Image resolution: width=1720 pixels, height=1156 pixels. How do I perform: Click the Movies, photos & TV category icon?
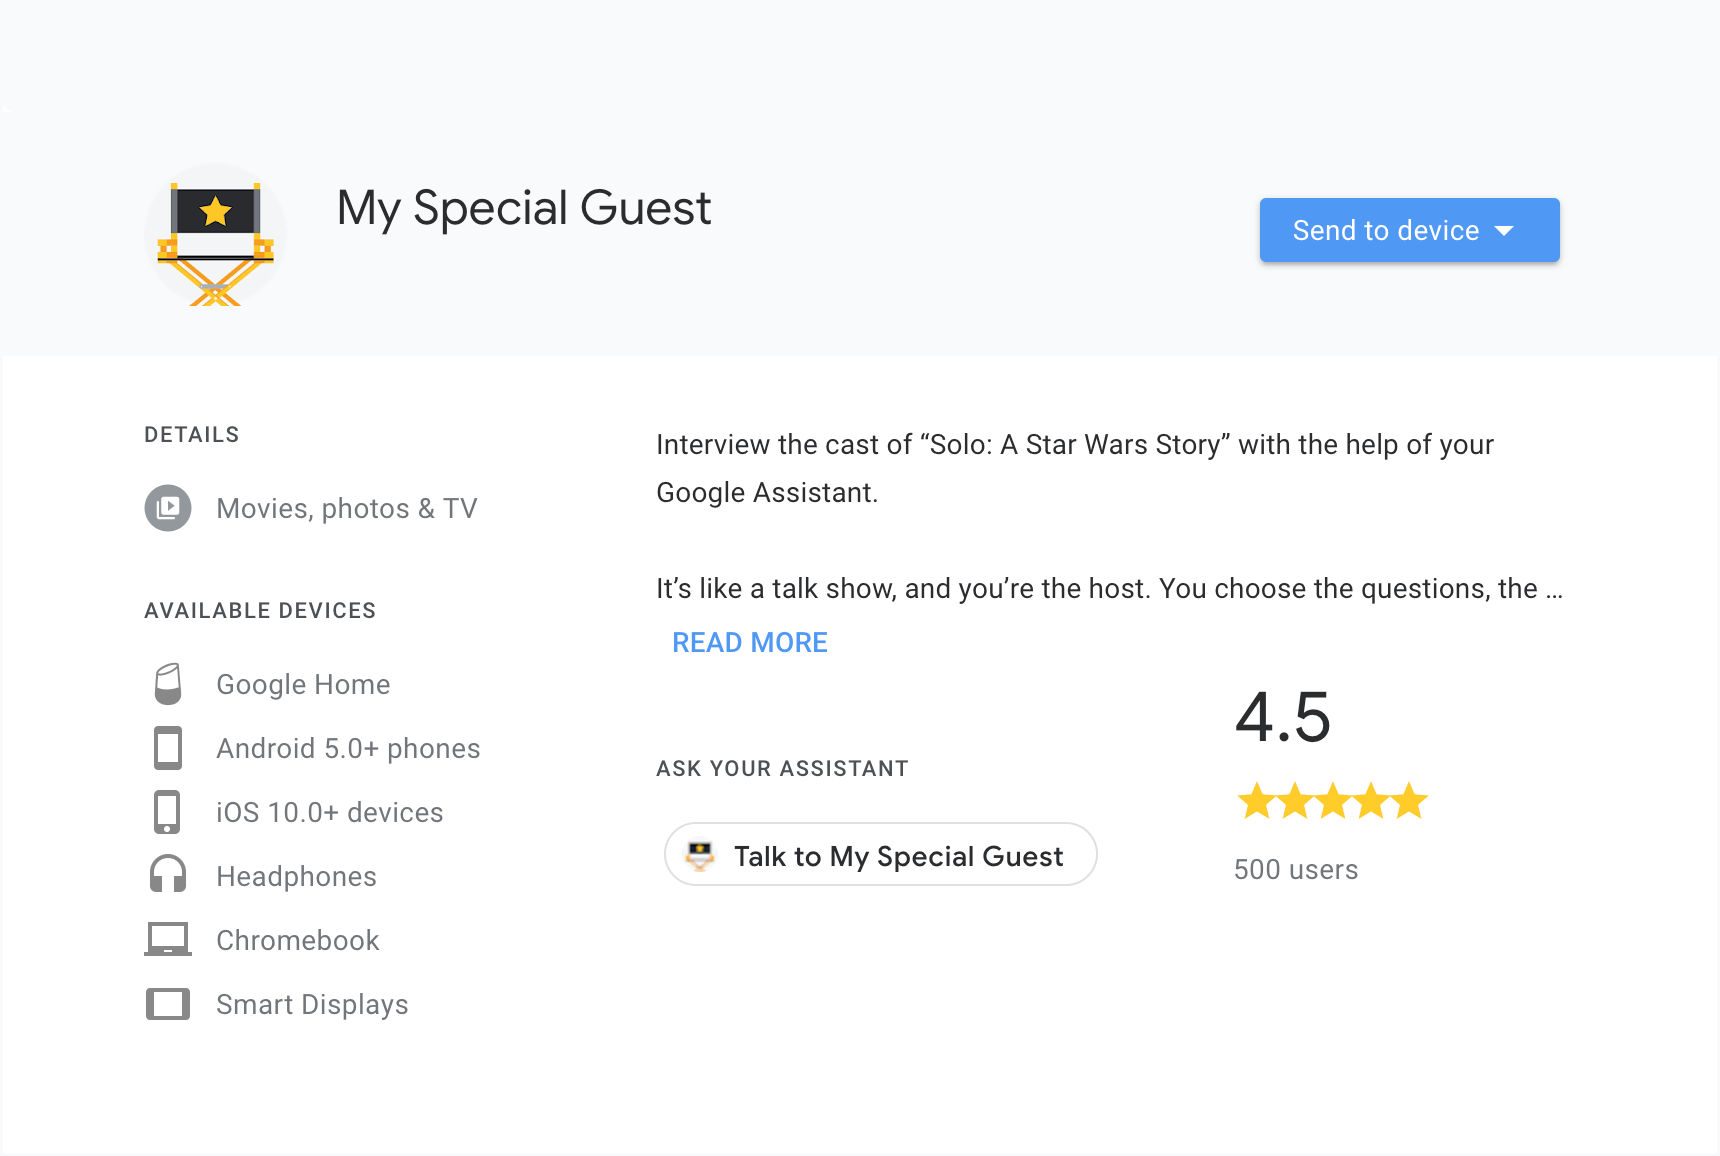point(168,508)
